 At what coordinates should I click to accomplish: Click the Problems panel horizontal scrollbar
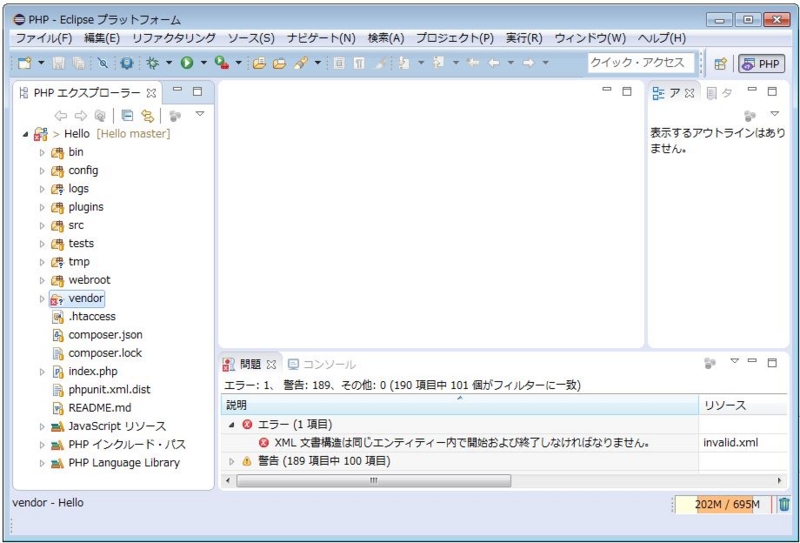click(x=373, y=481)
